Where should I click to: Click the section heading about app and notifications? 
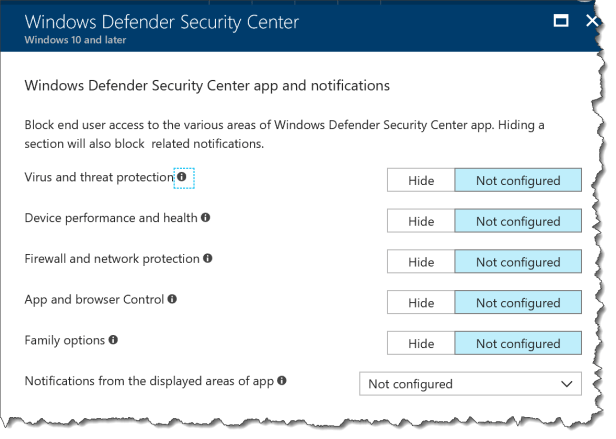207,86
